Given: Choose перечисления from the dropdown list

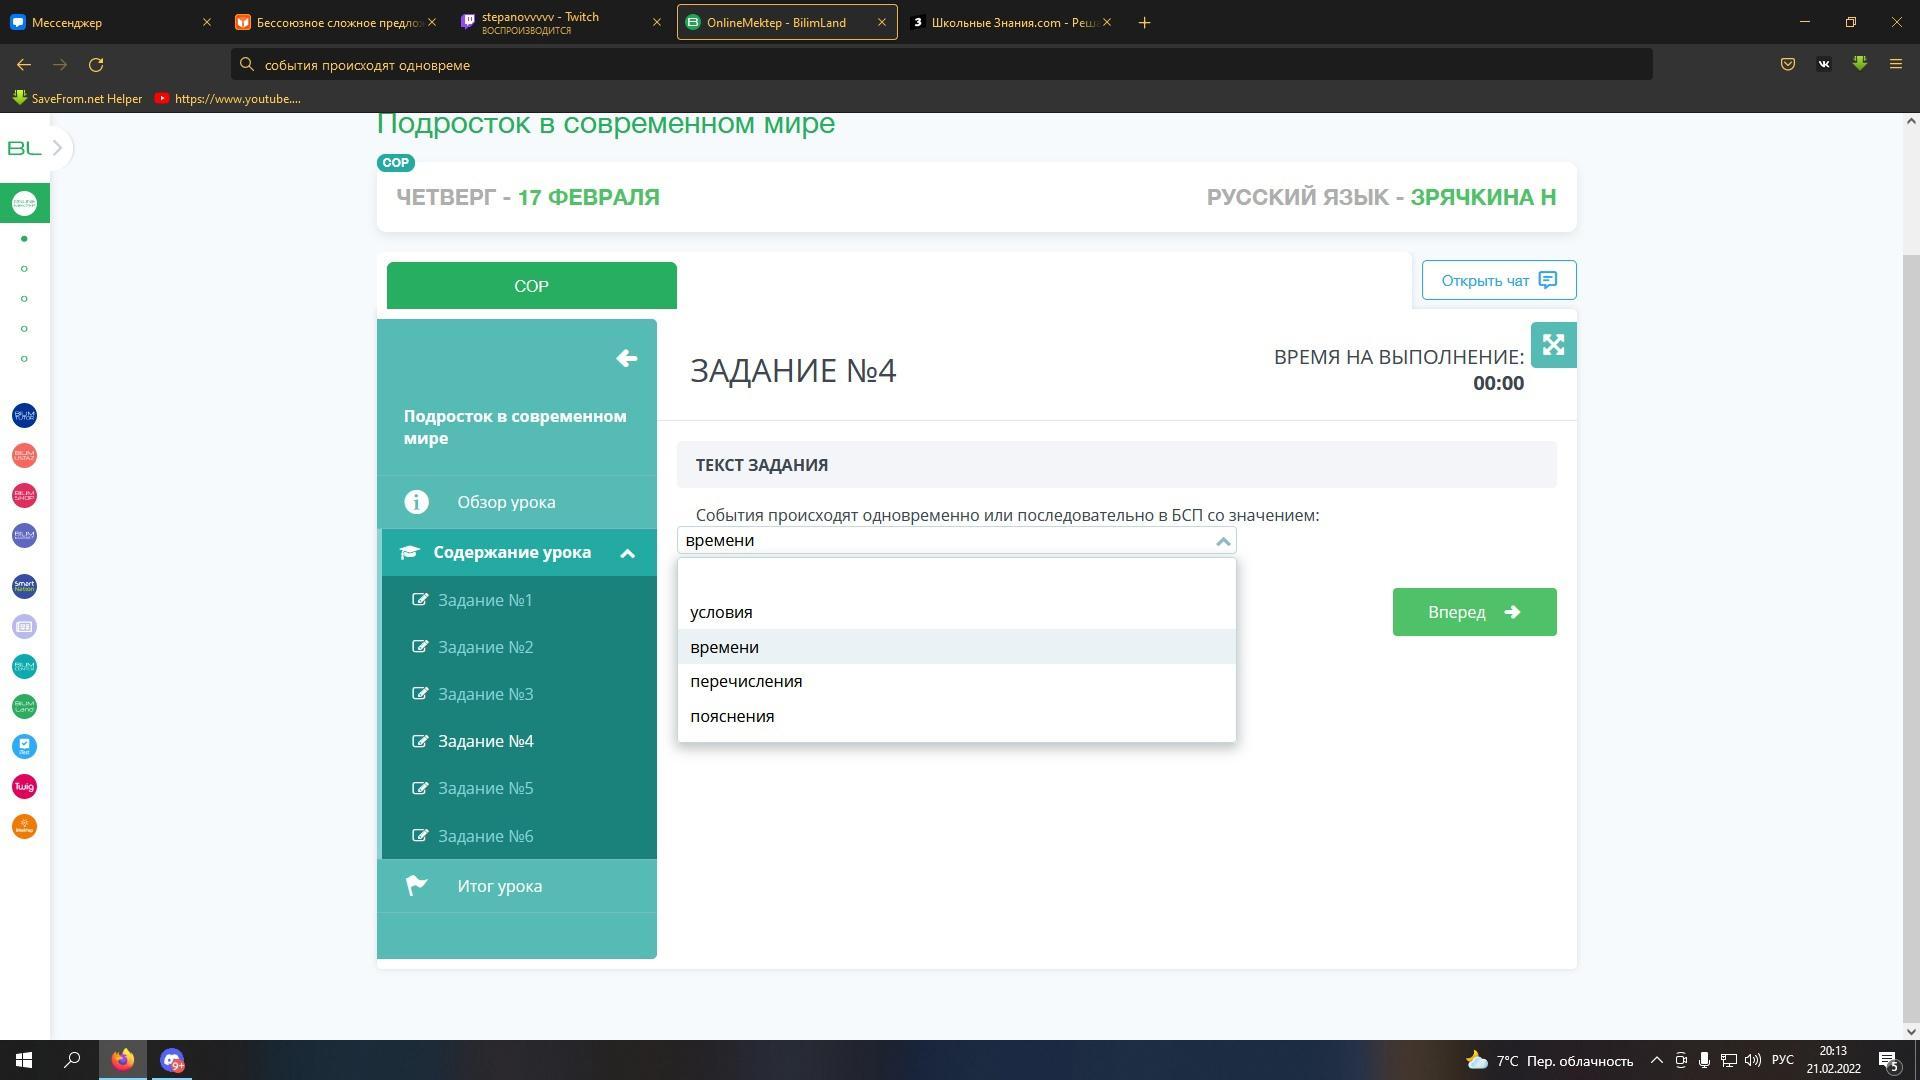Looking at the screenshot, I should point(746,681).
